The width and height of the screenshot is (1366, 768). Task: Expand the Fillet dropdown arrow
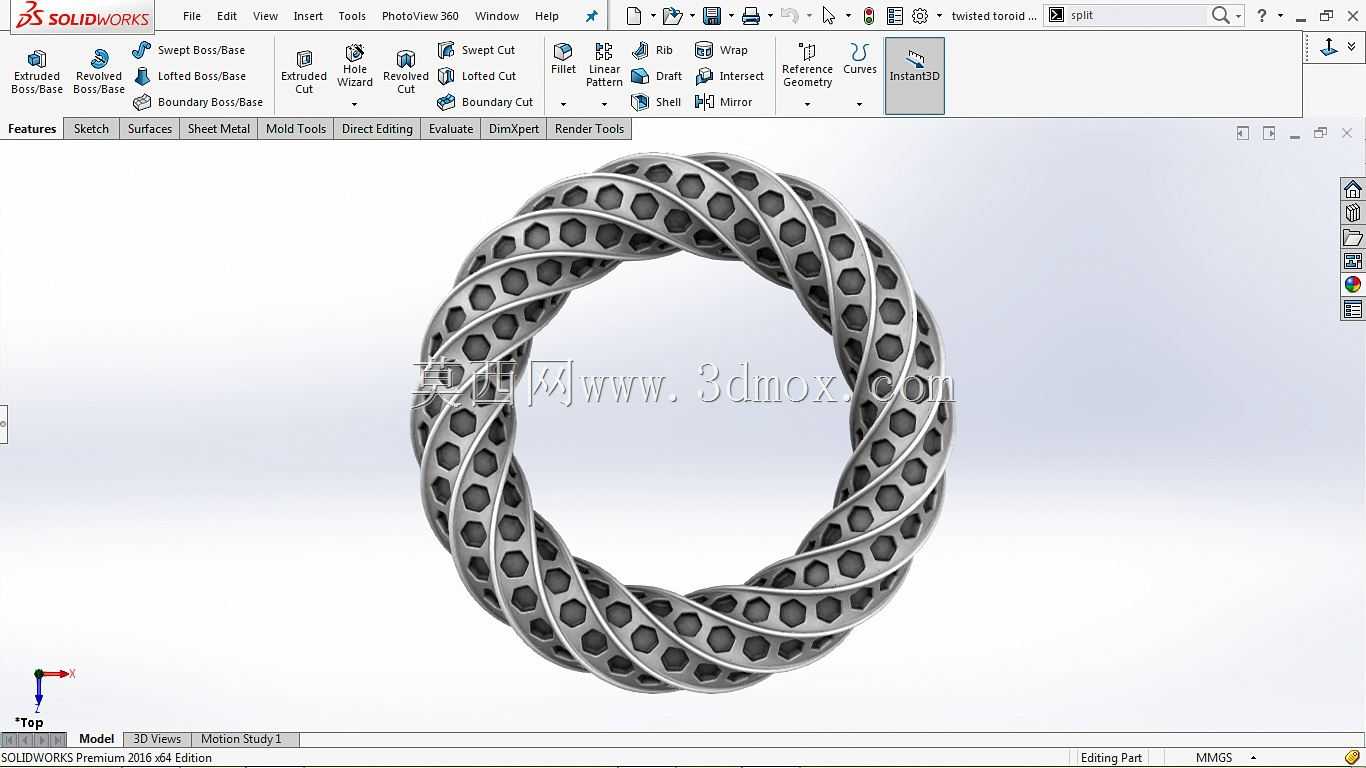563,104
